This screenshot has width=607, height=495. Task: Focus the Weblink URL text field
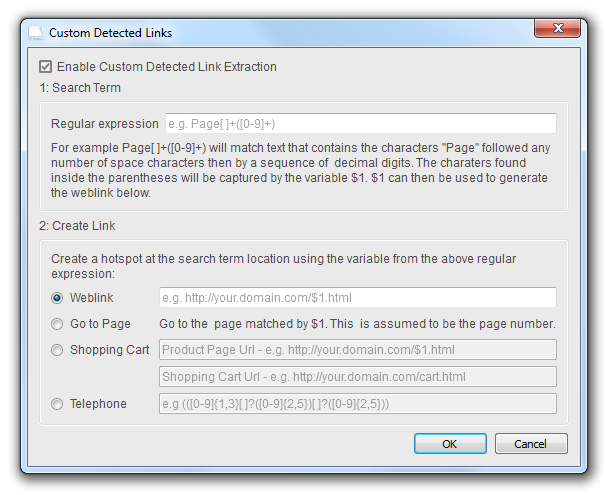click(357, 298)
